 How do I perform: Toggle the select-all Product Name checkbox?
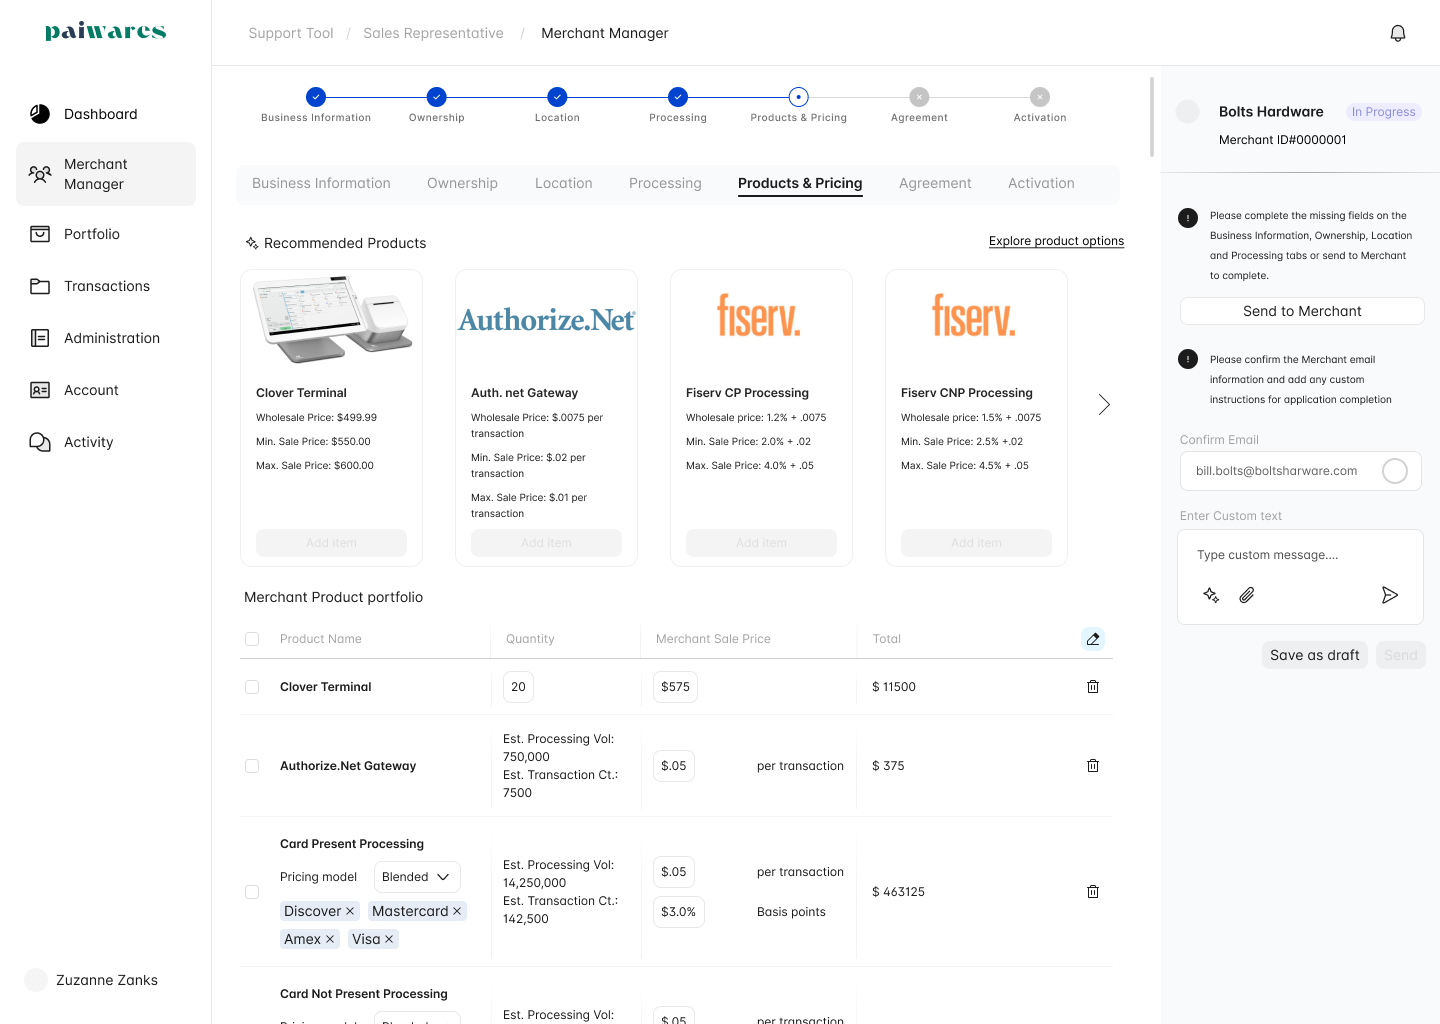click(x=252, y=639)
